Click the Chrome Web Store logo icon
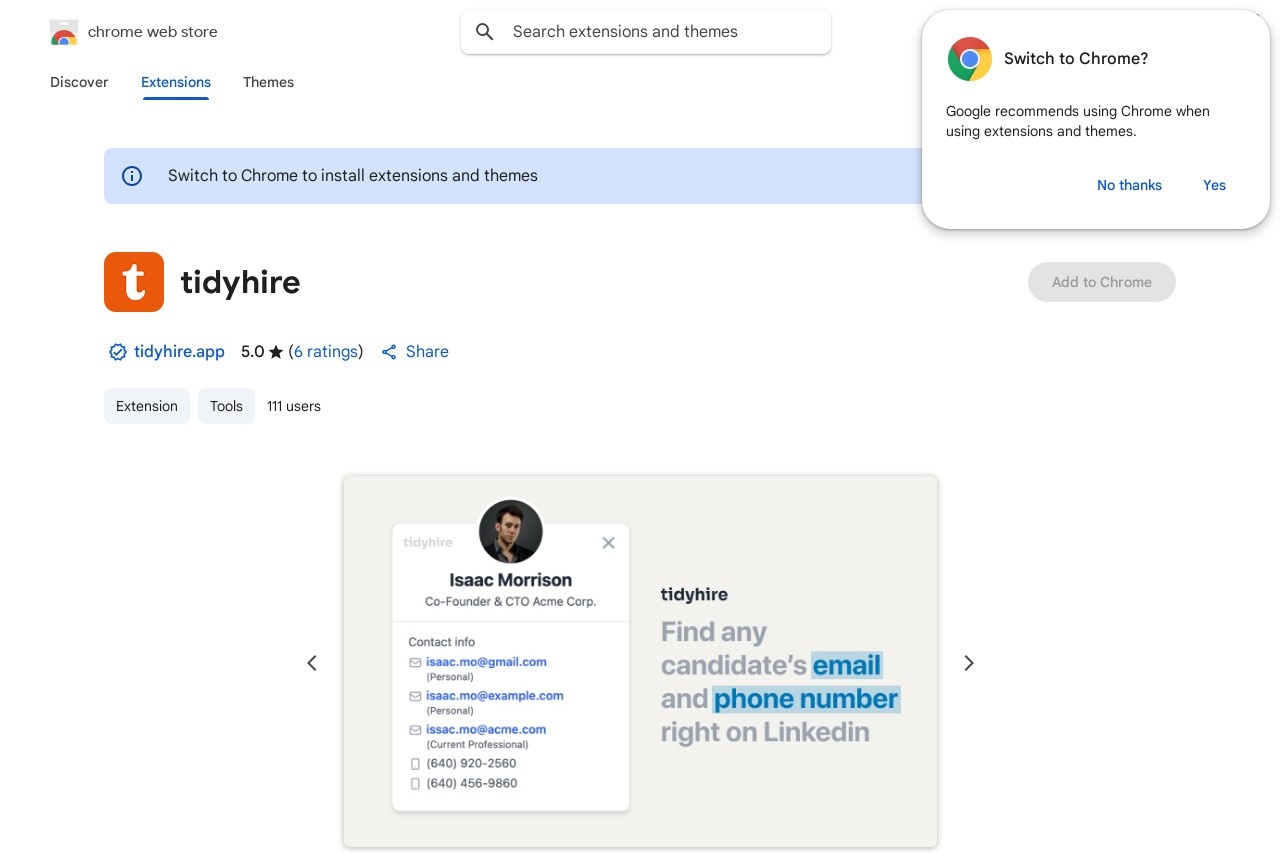Viewport: 1280px width, 853px height. click(64, 32)
